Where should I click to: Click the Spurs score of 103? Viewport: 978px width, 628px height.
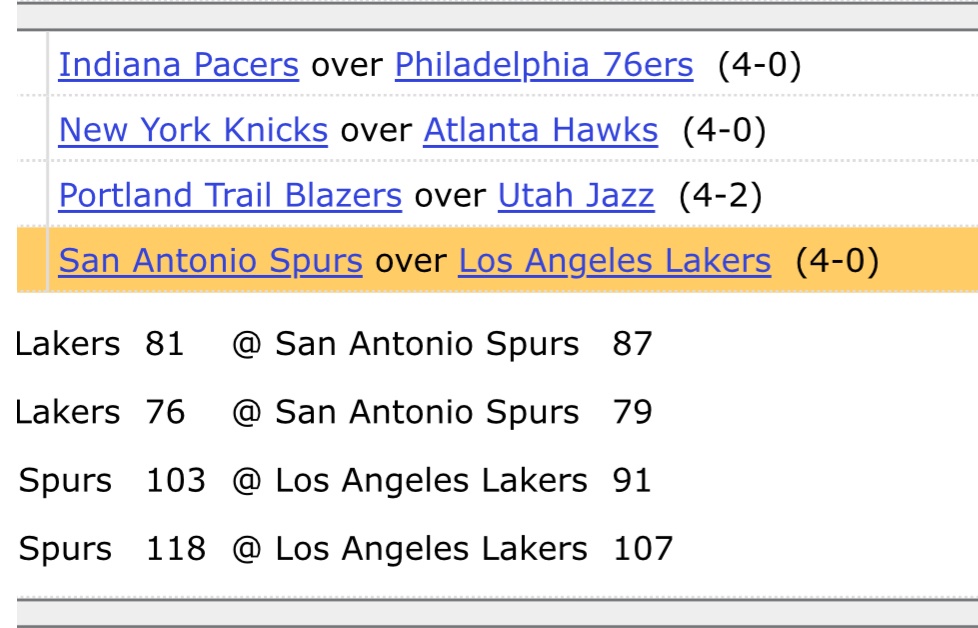coord(175,480)
